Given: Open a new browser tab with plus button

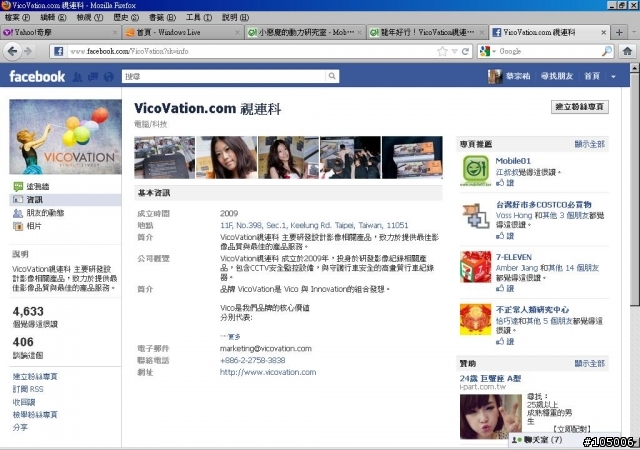Looking at the screenshot, I should pos(619,32).
